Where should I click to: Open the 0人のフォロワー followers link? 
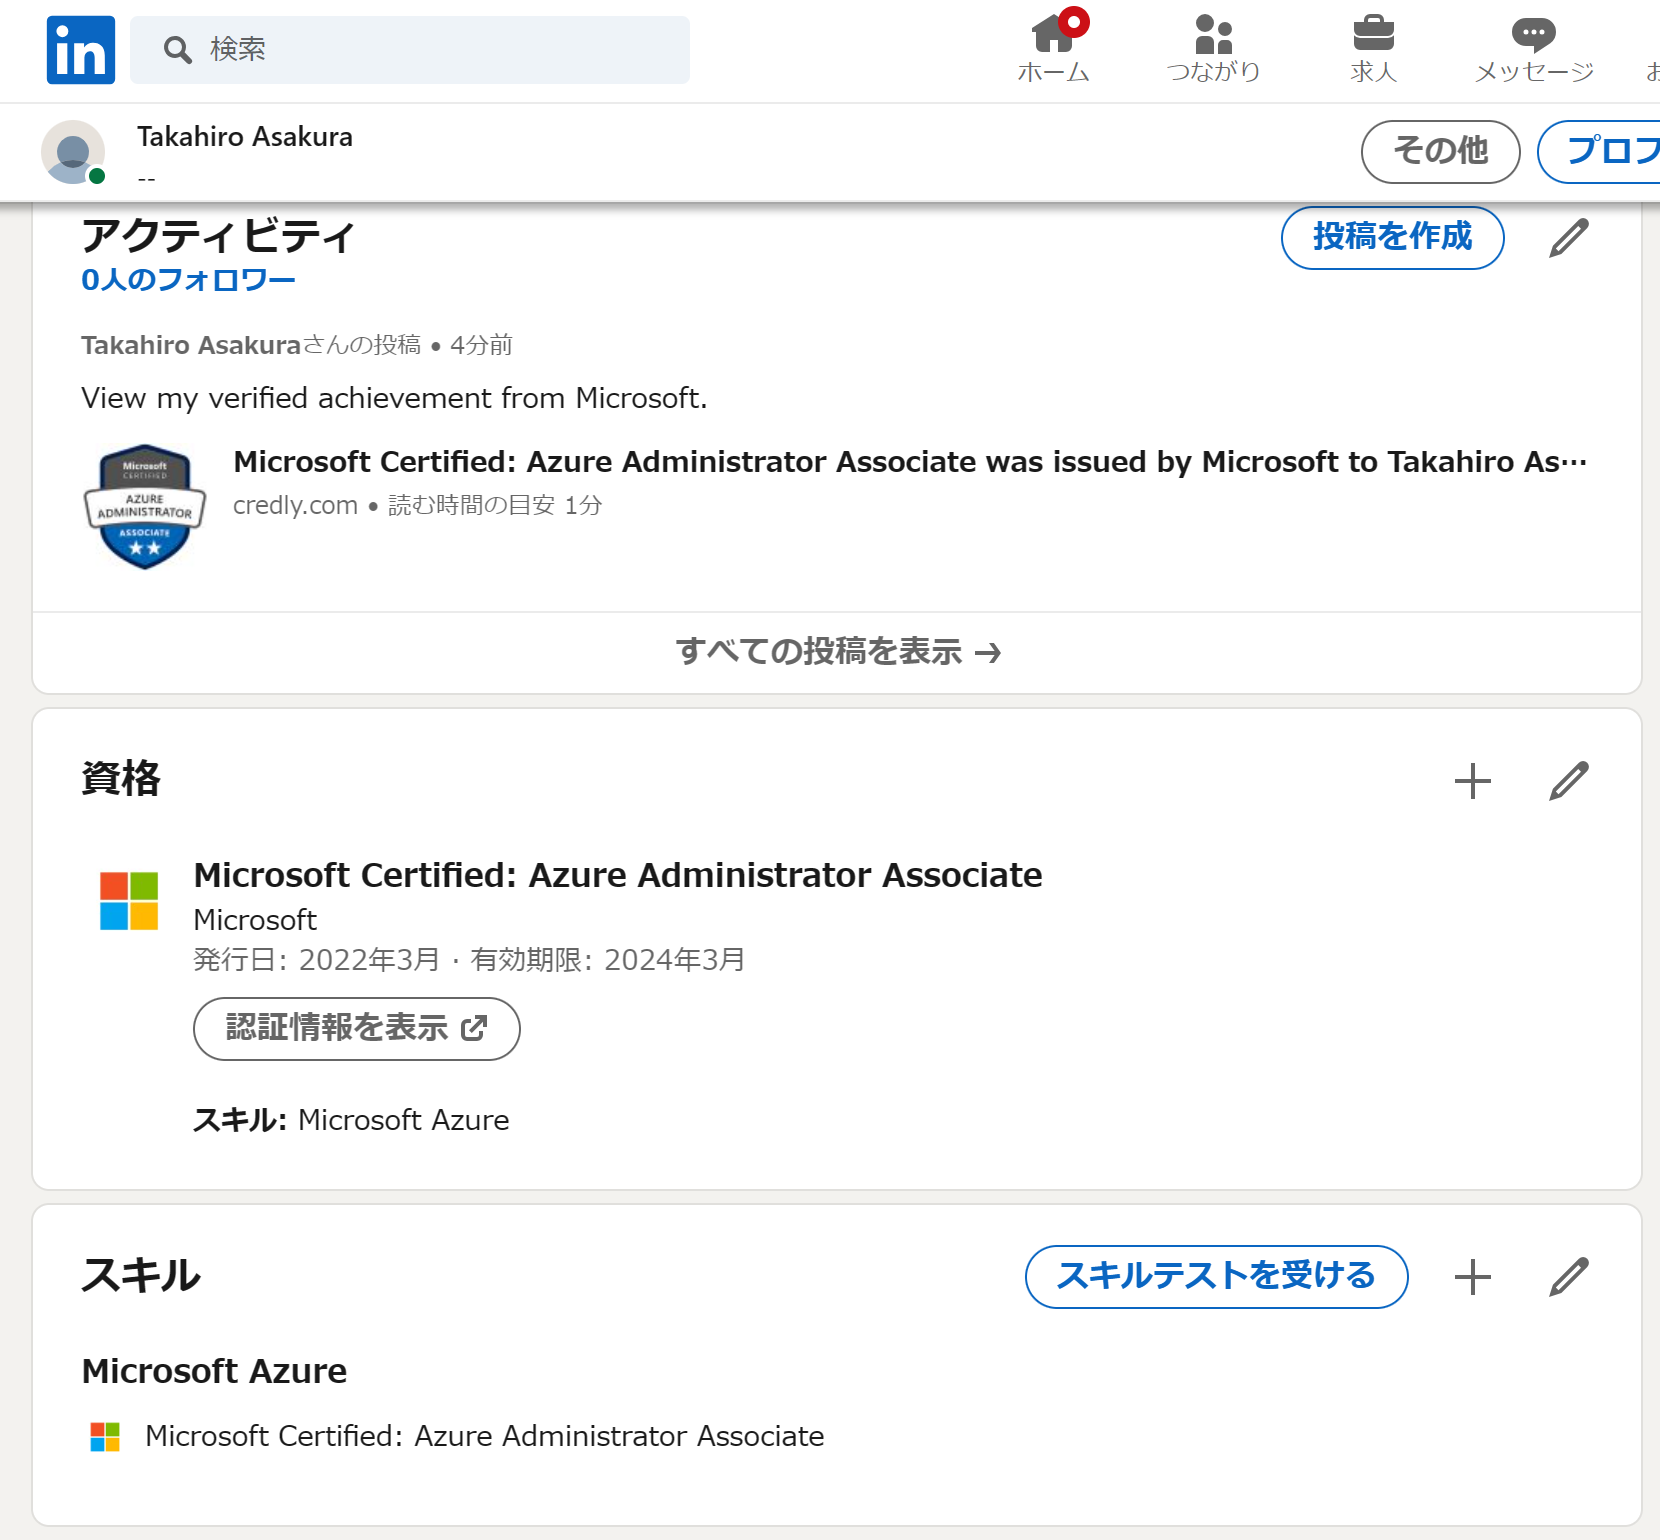click(187, 280)
